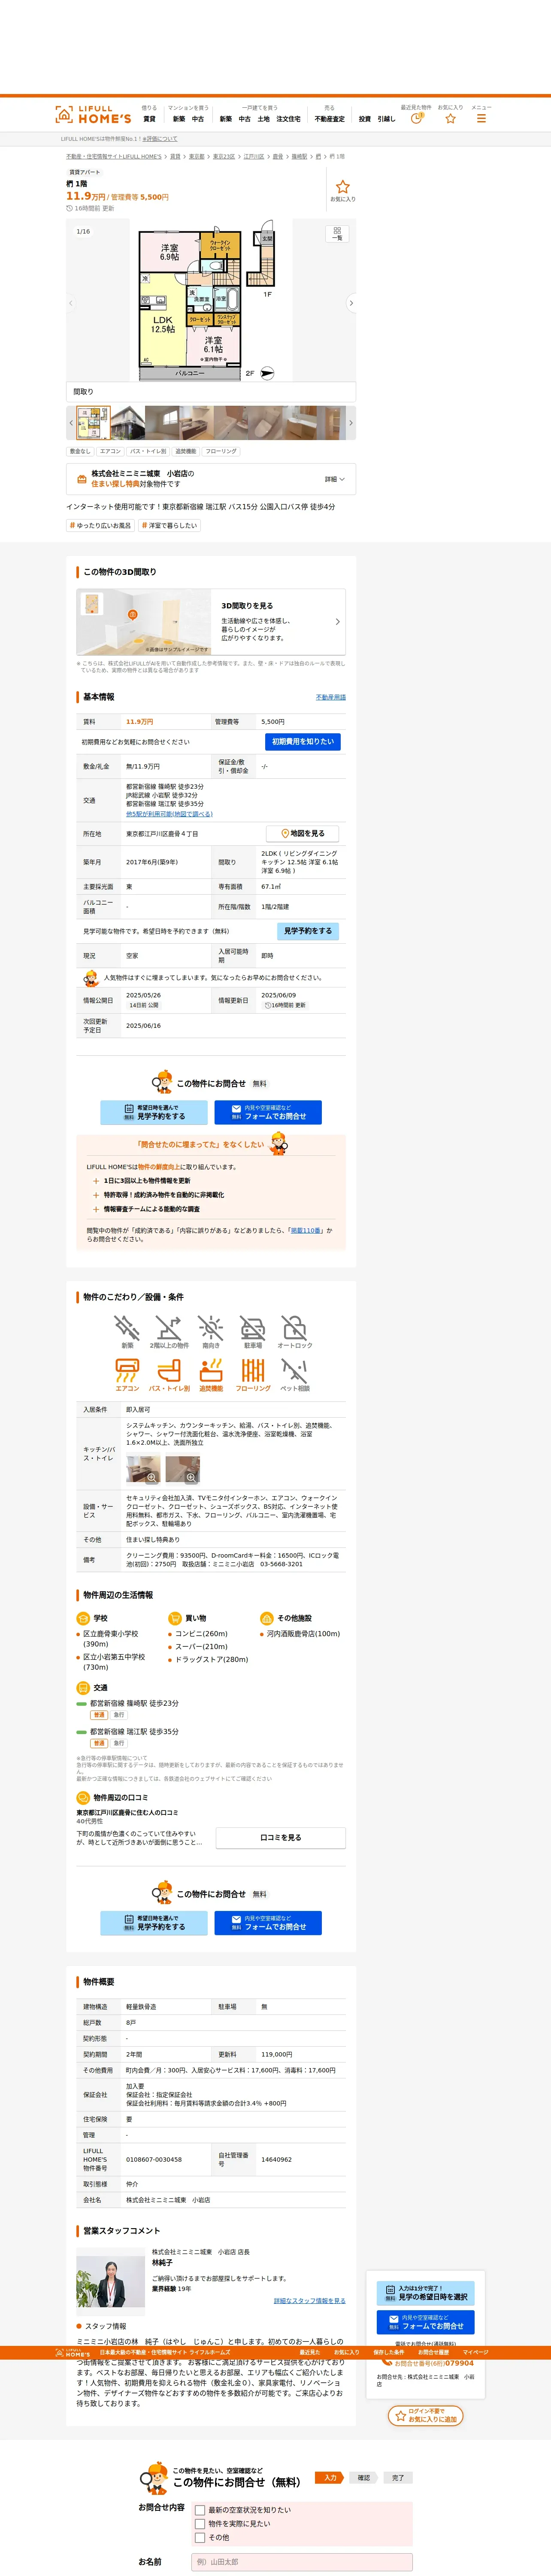The width and height of the screenshot is (551, 2576).
Task: Click the lower 見学予約をする calendar button
Action: point(154,1923)
